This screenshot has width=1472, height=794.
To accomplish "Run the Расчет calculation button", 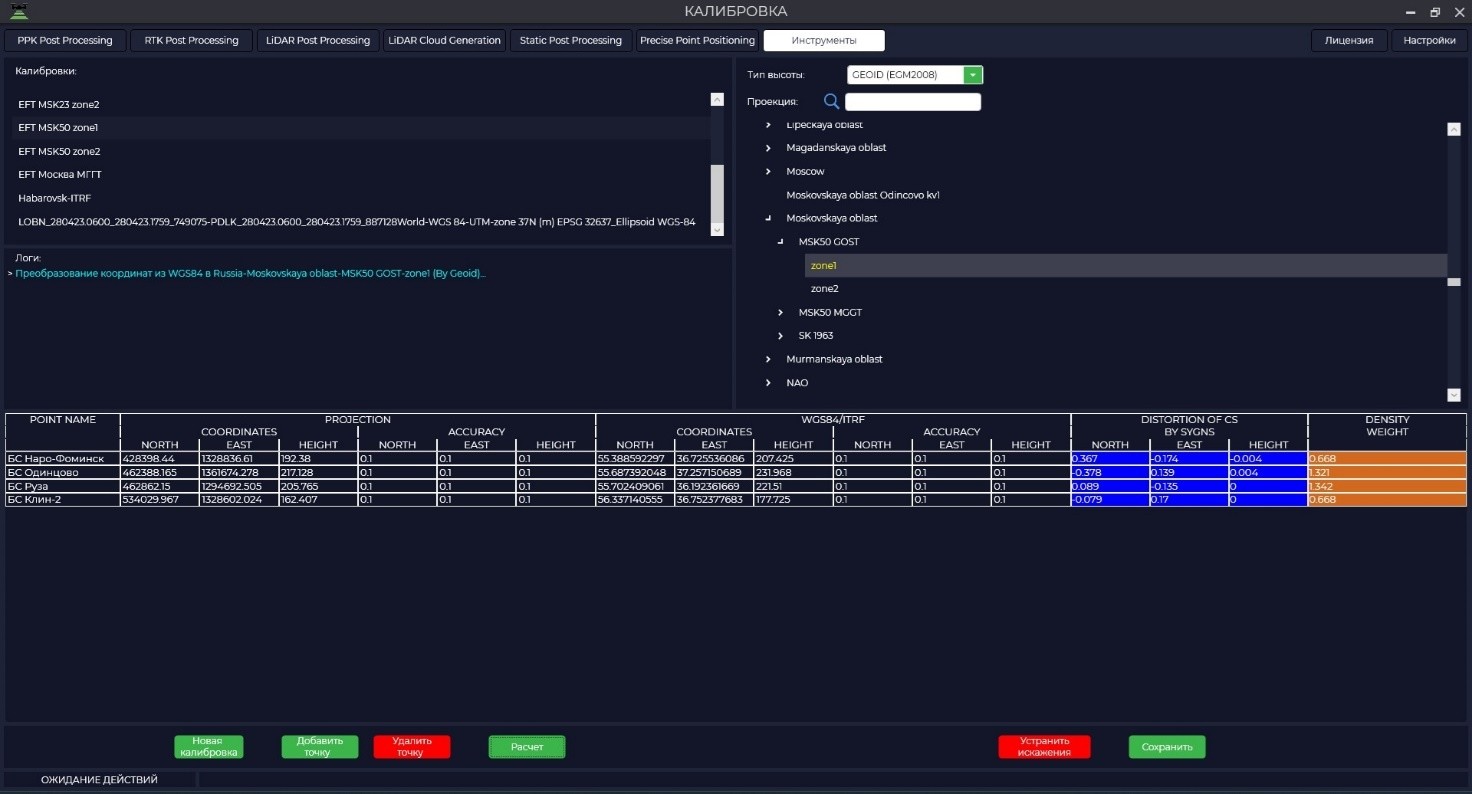I will [527, 747].
